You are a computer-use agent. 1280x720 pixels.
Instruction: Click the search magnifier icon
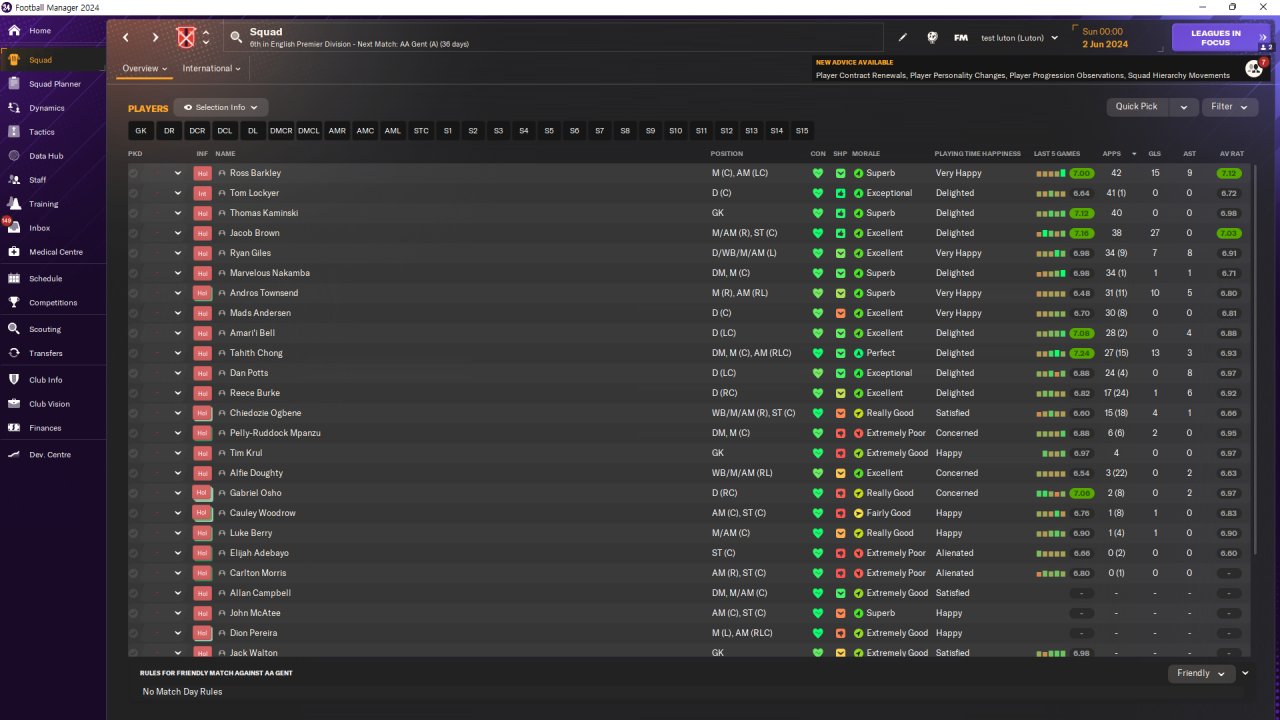[236, 38]
